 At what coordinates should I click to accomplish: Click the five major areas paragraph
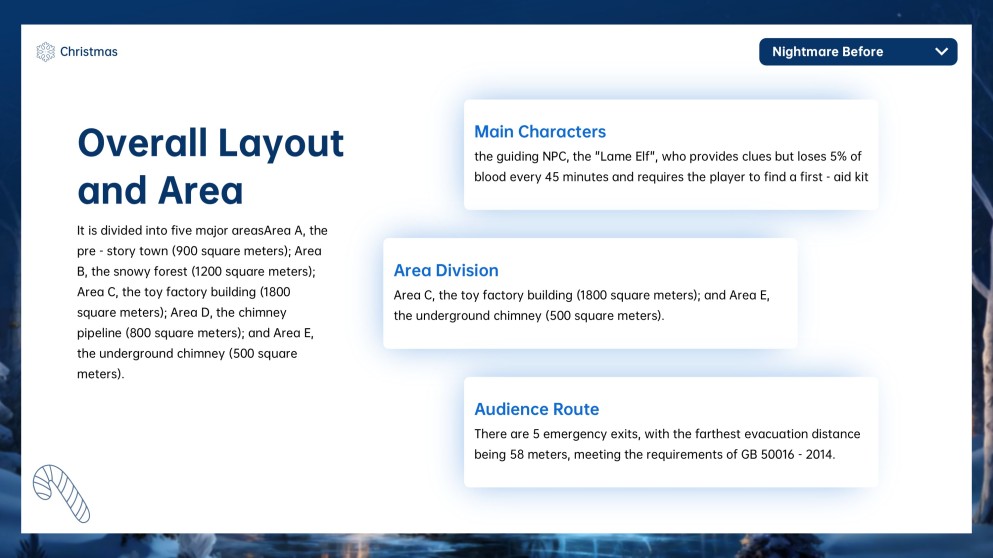202,302
